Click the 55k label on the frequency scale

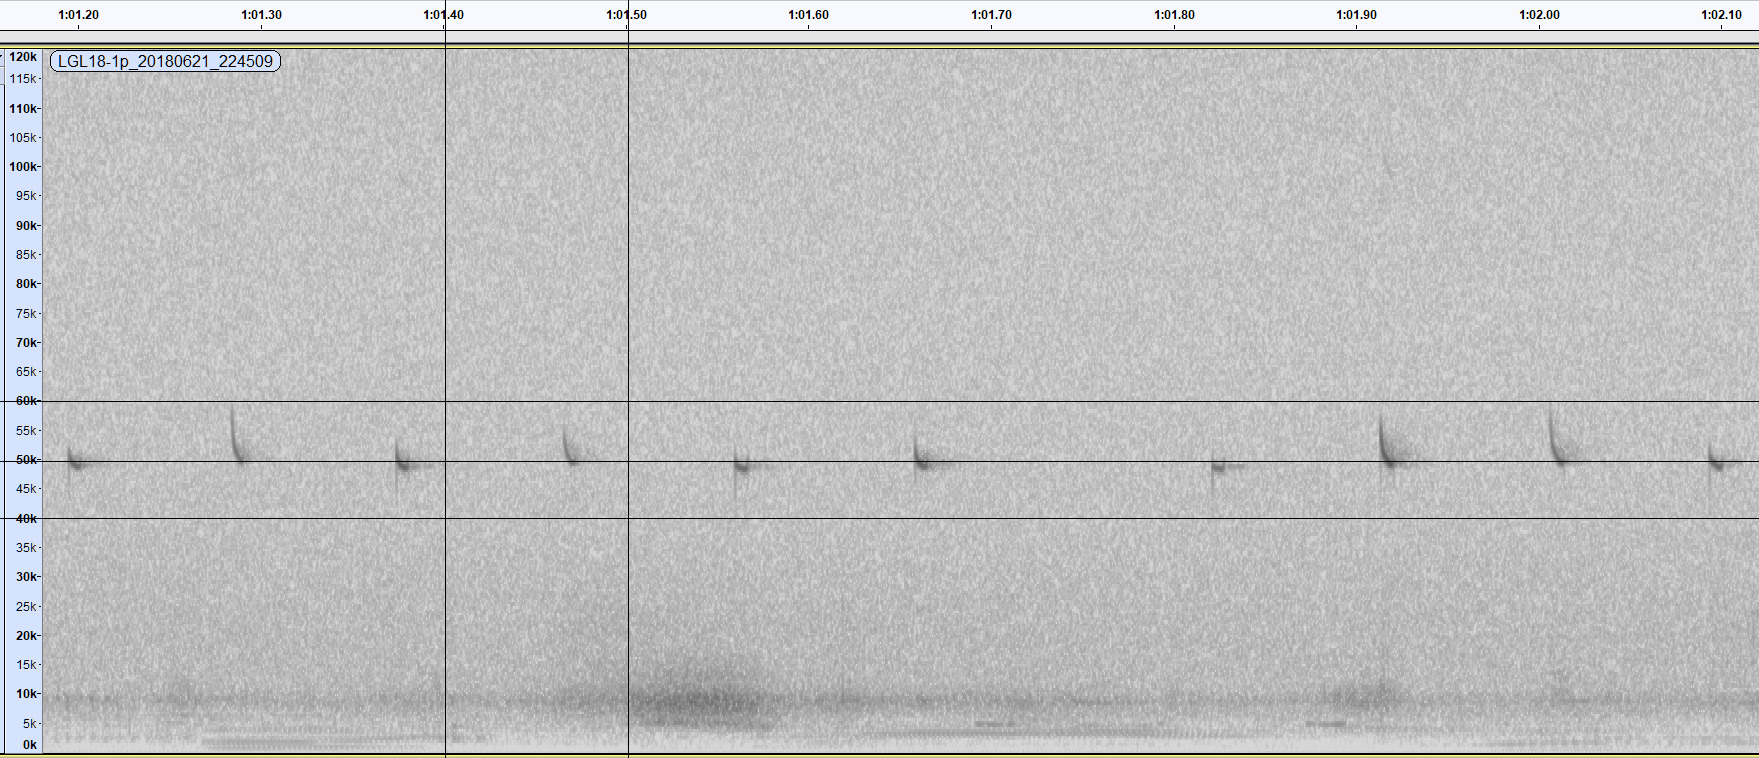coord(26,431)
